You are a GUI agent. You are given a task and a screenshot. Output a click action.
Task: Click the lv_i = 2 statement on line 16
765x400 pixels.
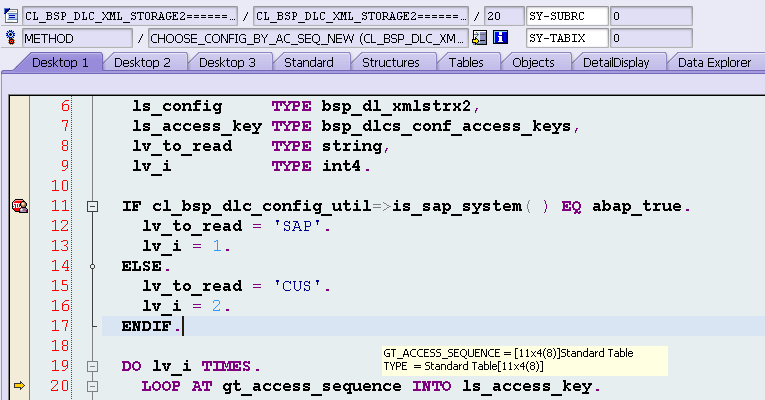pyautogui.click(x=186, y=306)
